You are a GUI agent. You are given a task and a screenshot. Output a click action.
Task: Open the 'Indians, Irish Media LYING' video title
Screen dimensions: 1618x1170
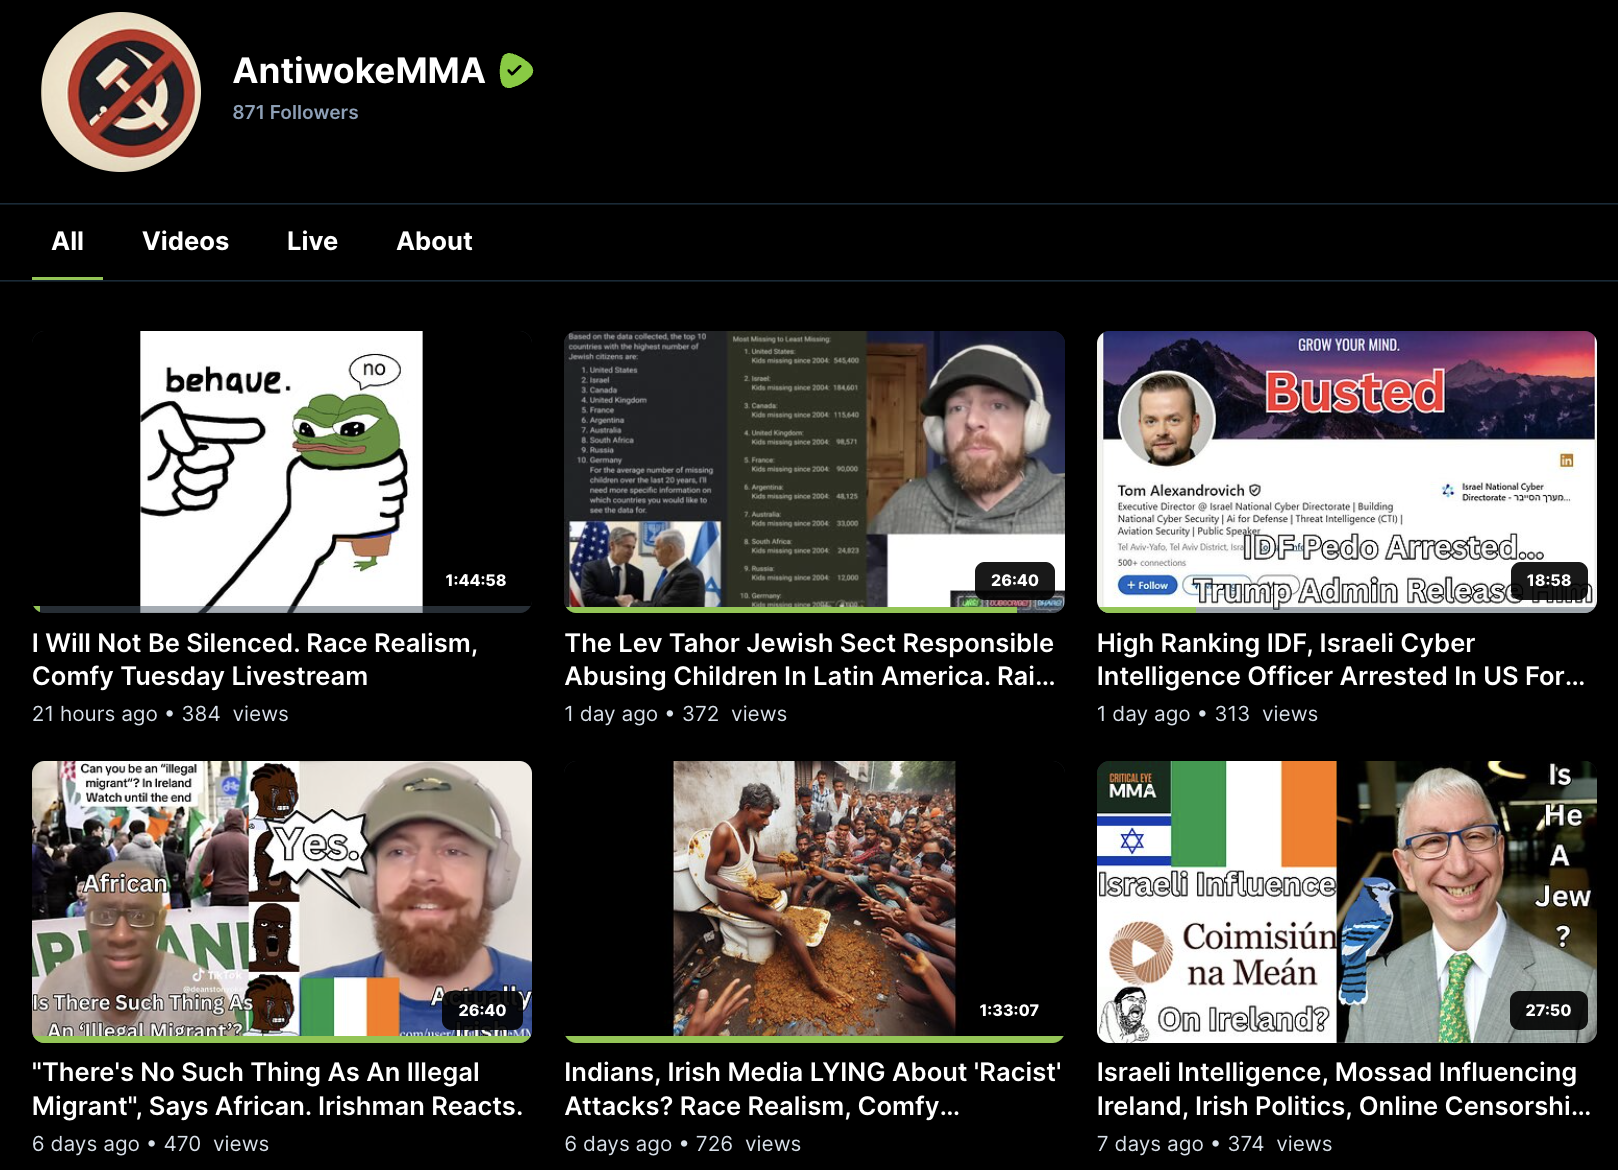813,1089
